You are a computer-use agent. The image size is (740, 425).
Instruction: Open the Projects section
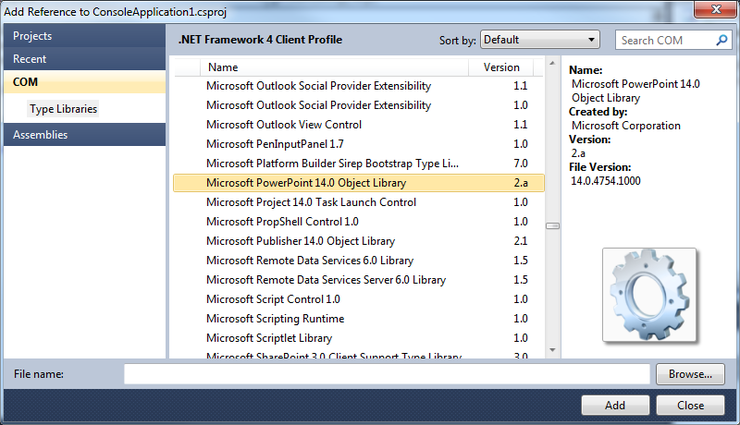tap(85, 36)
